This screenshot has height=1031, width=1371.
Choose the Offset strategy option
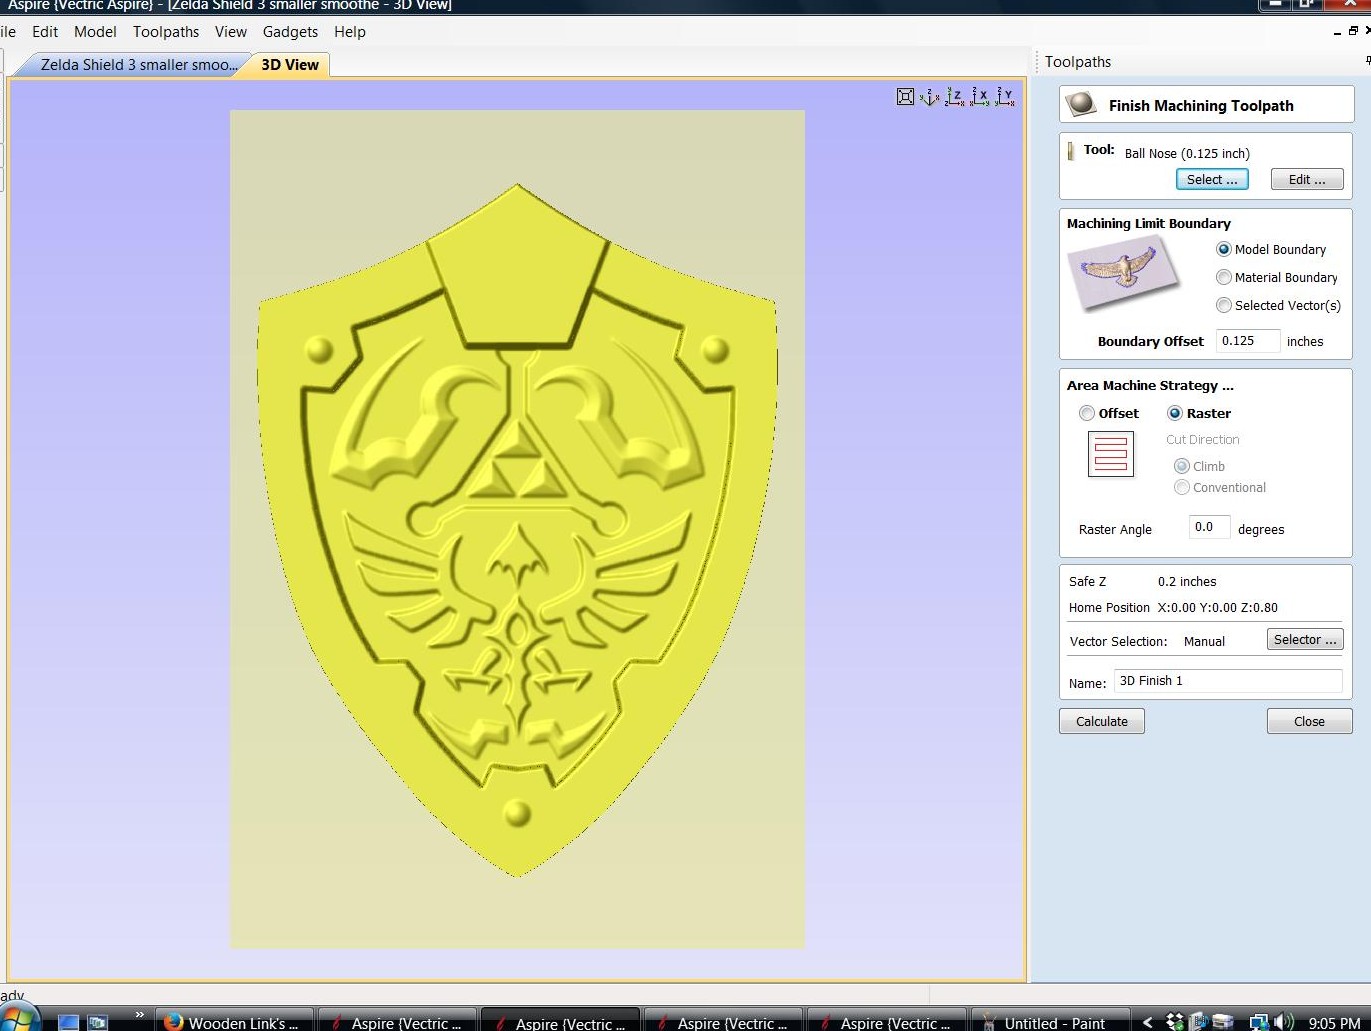[x=1087, y=413]
